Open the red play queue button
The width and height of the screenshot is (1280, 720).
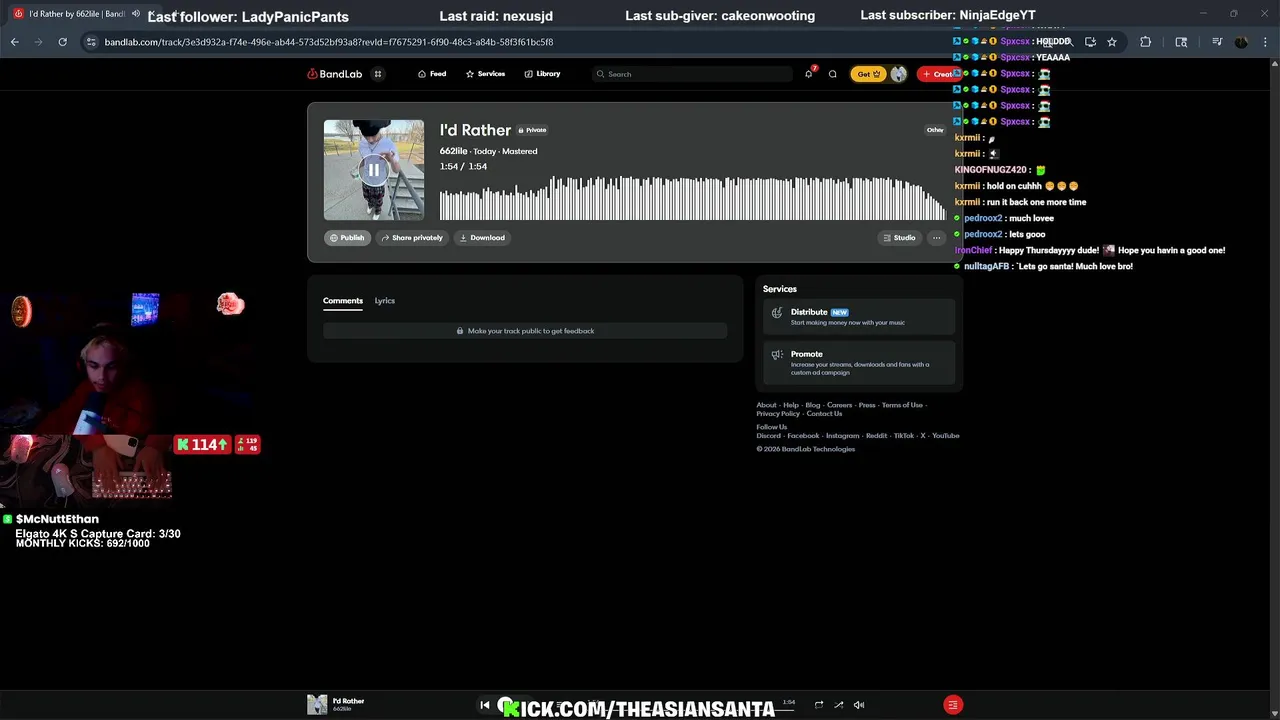point(953,705)
